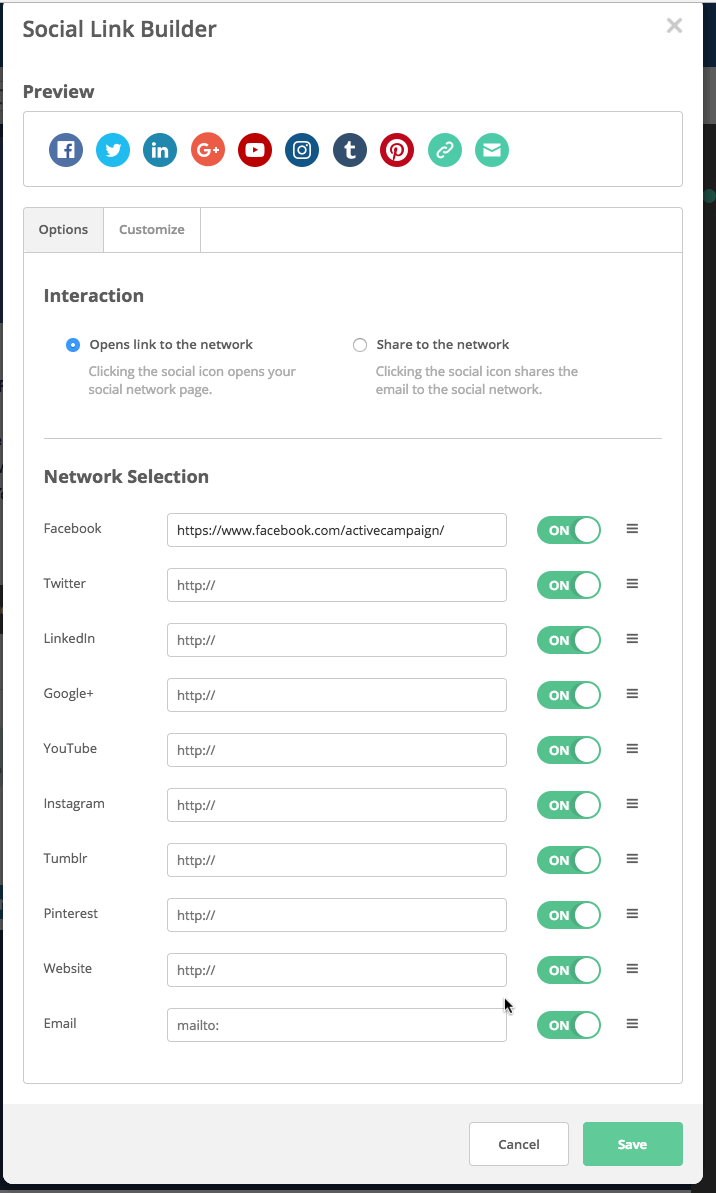716x1193 pixels.
Task: Click the Google+ icon in preview
Action: coord(208,151)
